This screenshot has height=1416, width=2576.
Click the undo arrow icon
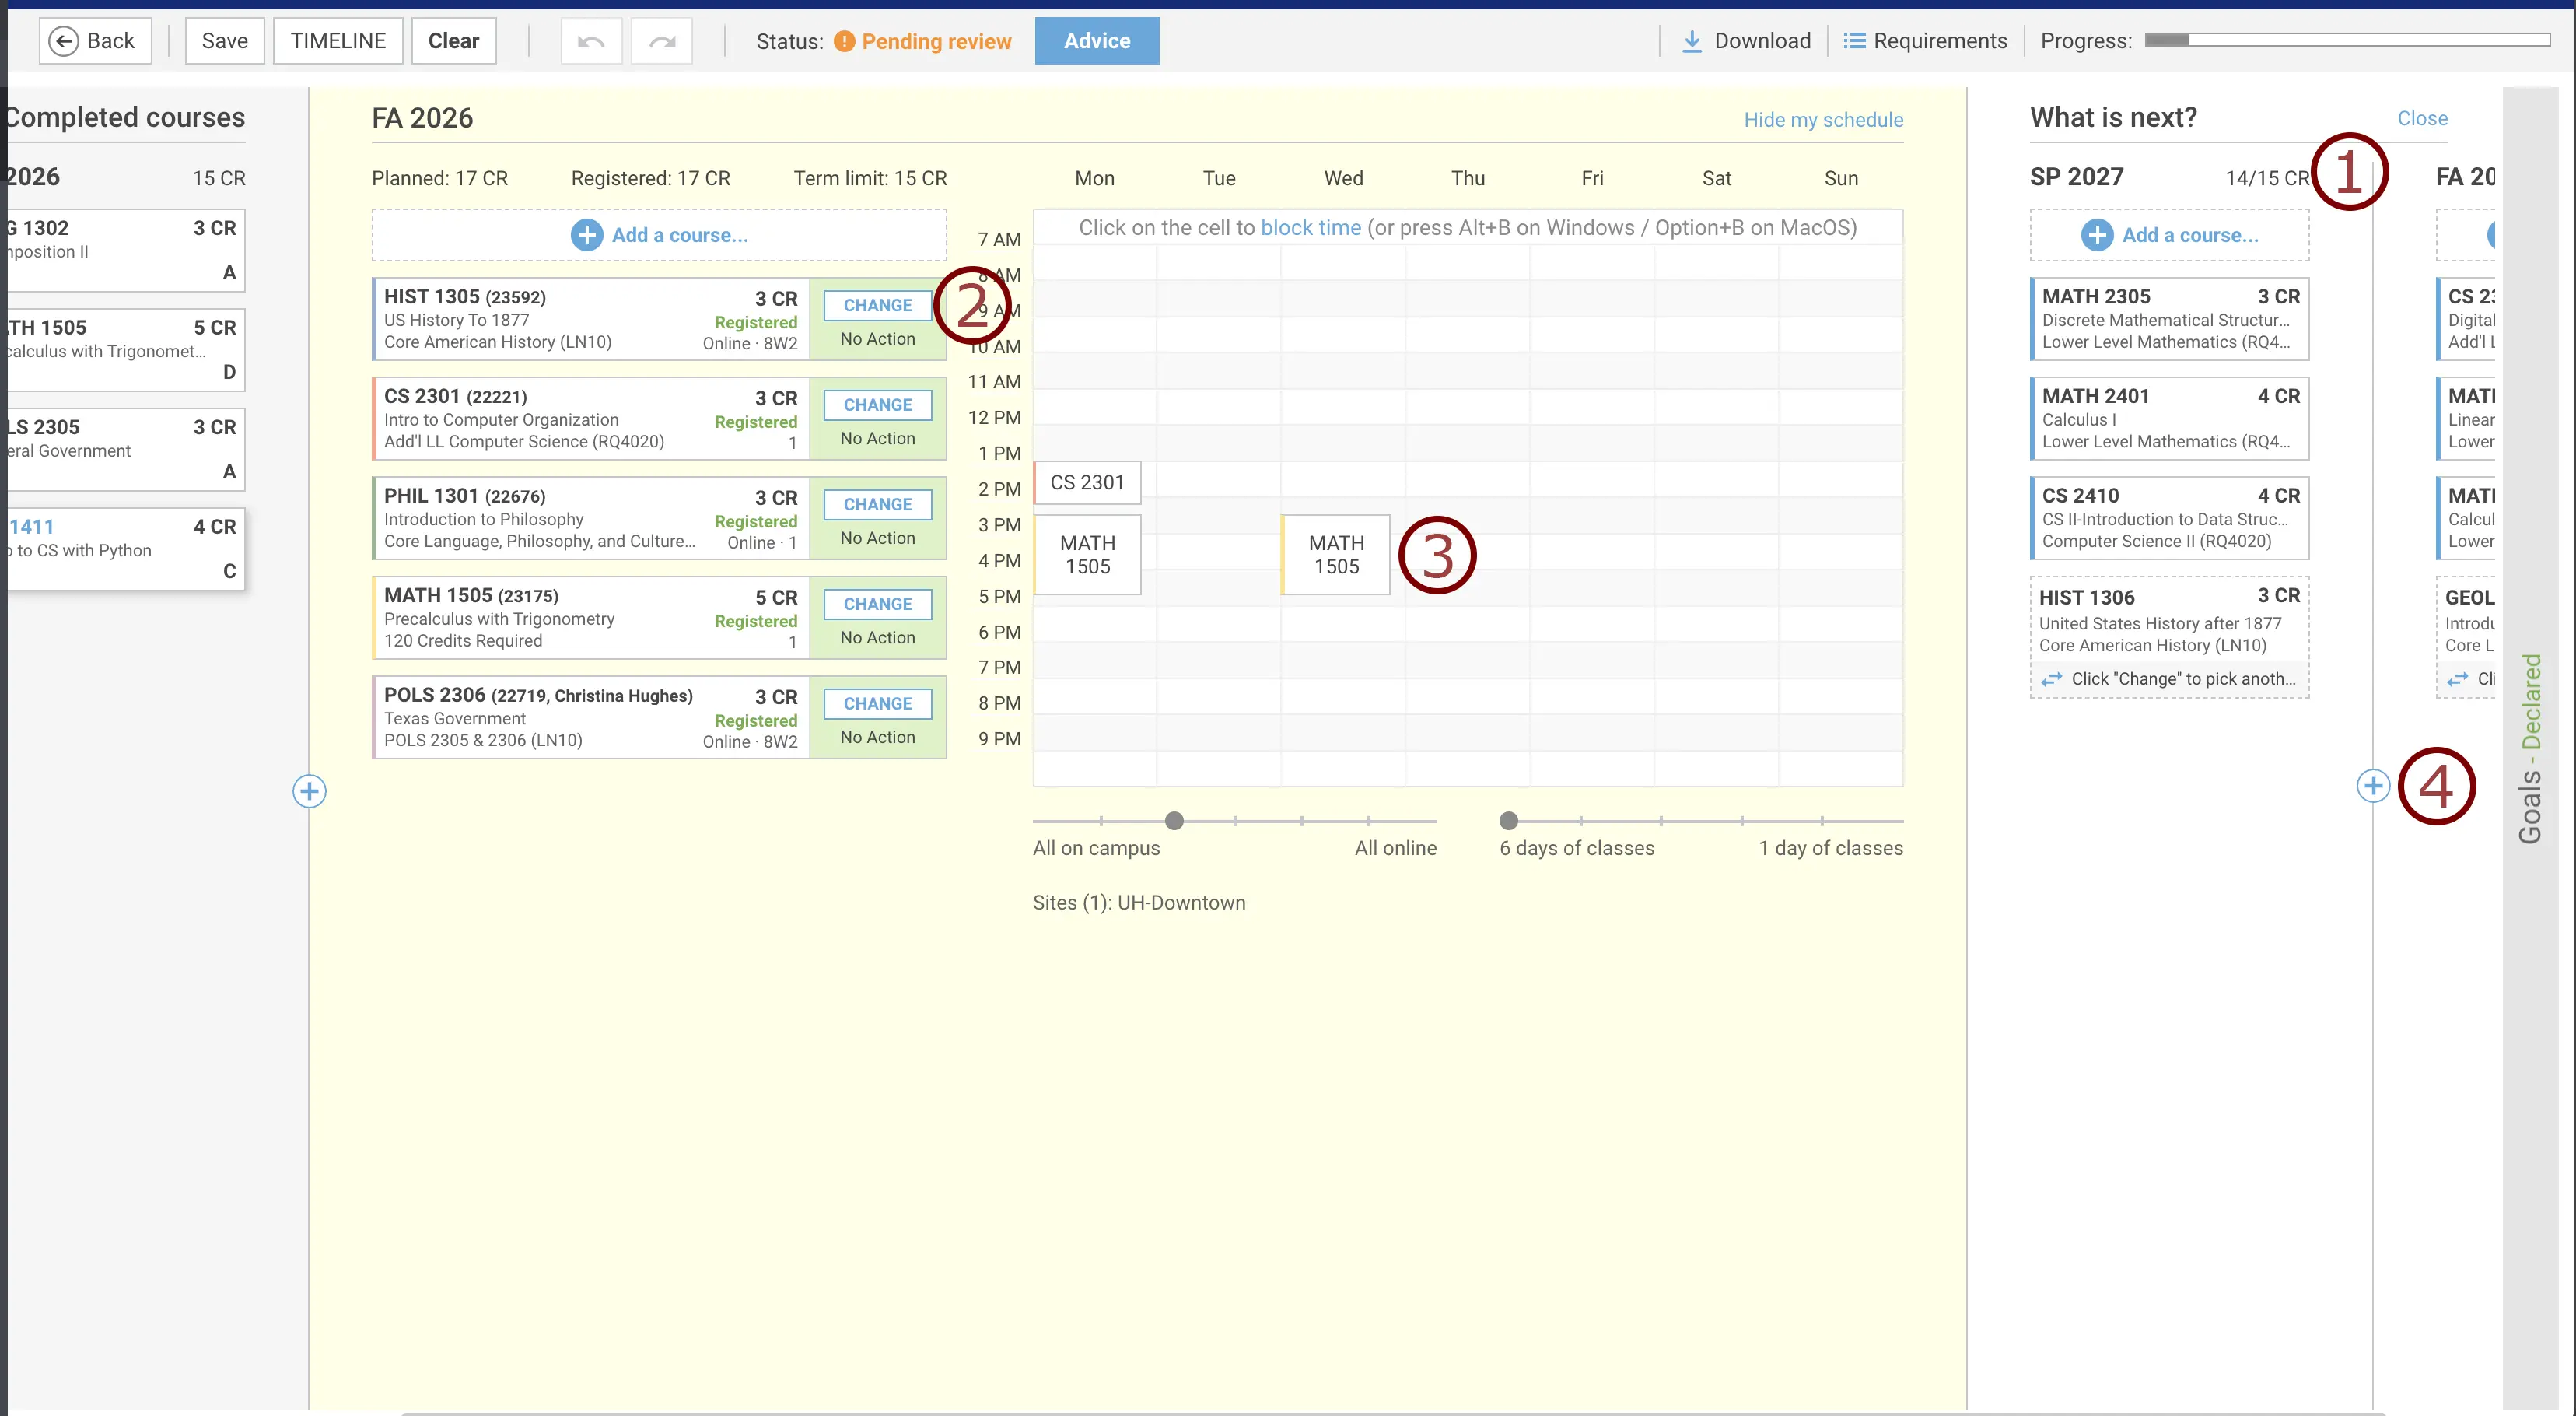(591, 41)
